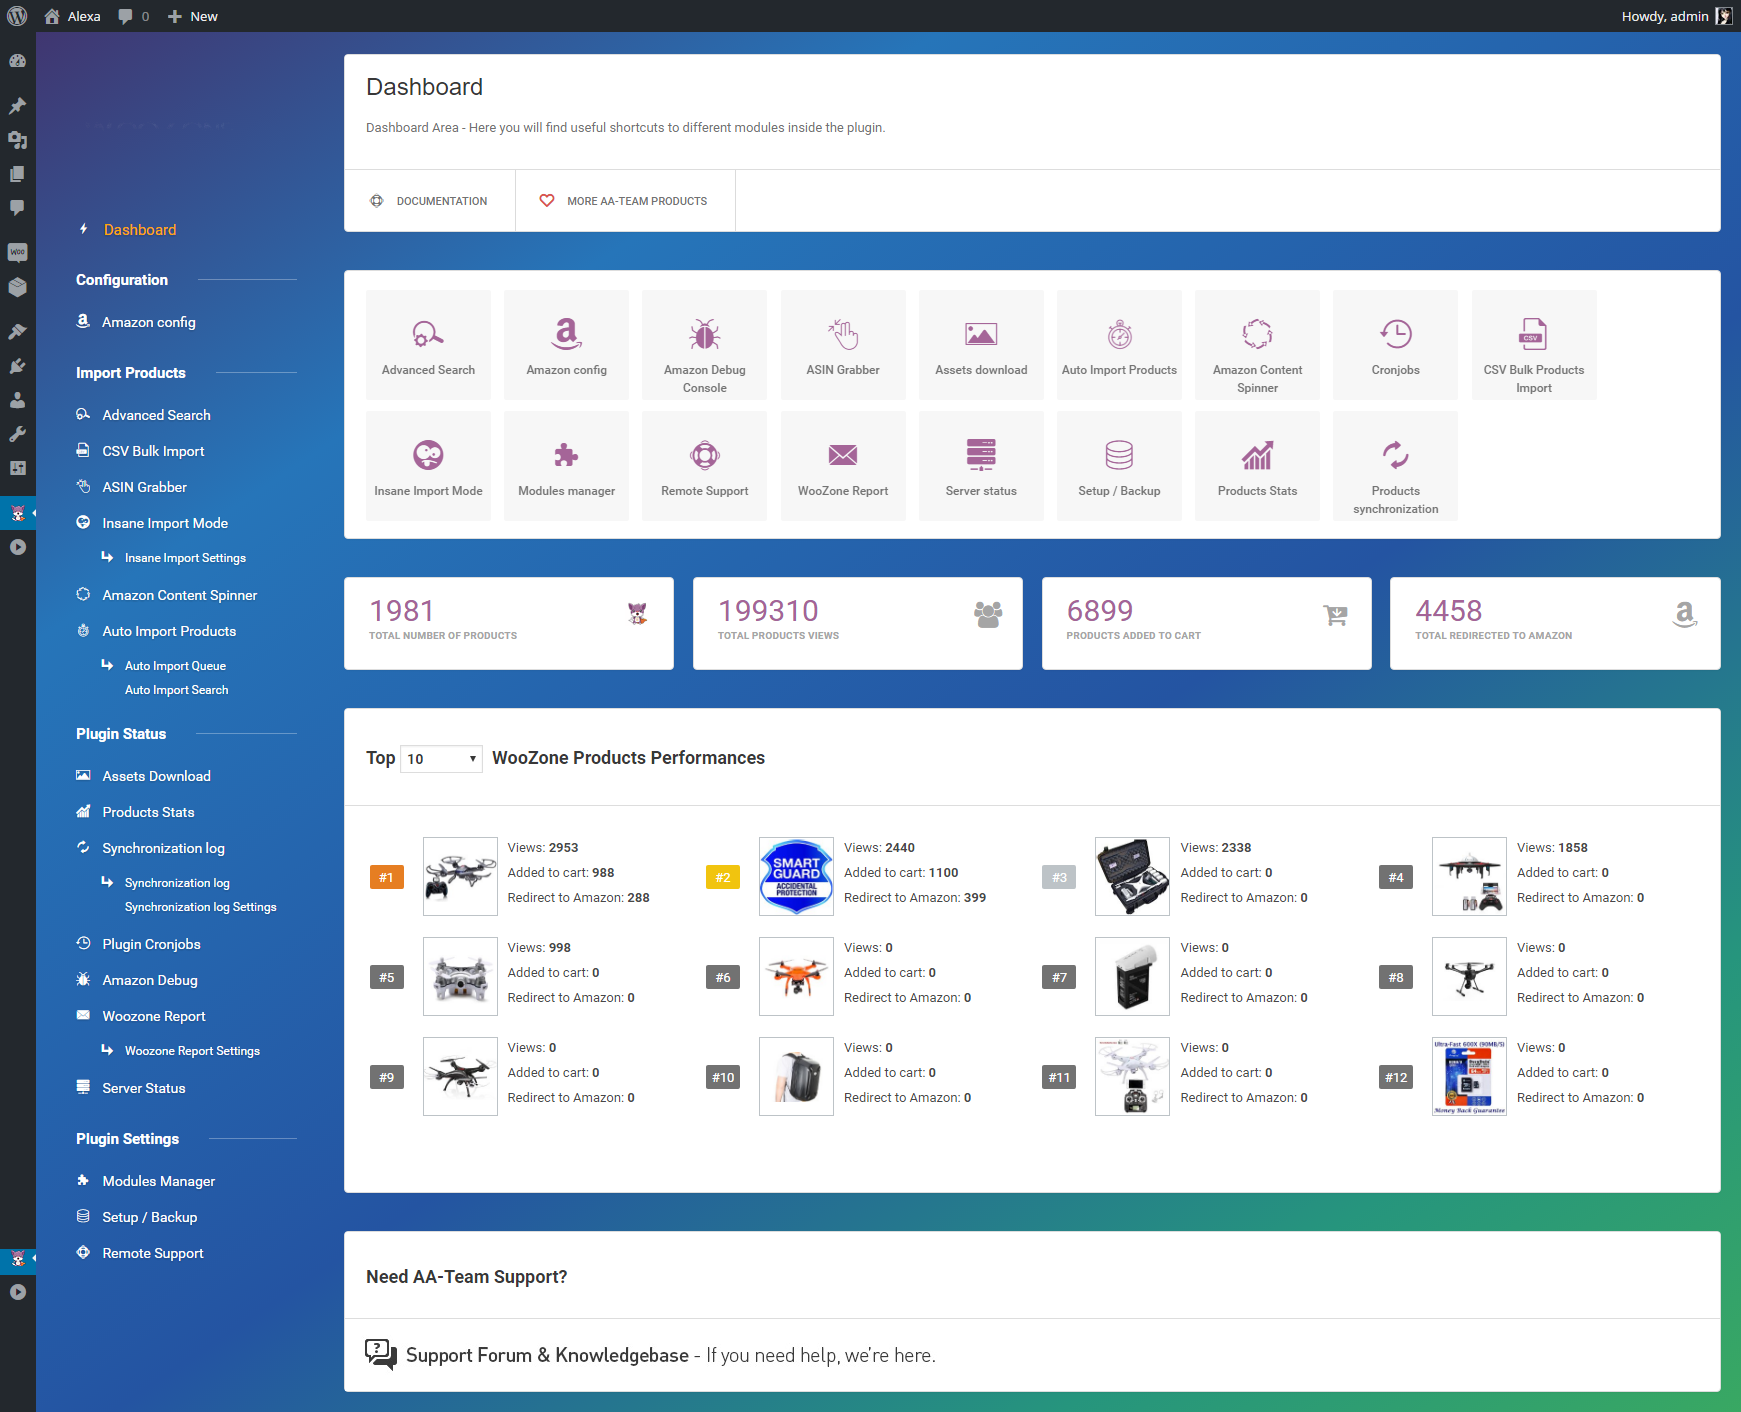Switch to the Documentation tab

430,201
